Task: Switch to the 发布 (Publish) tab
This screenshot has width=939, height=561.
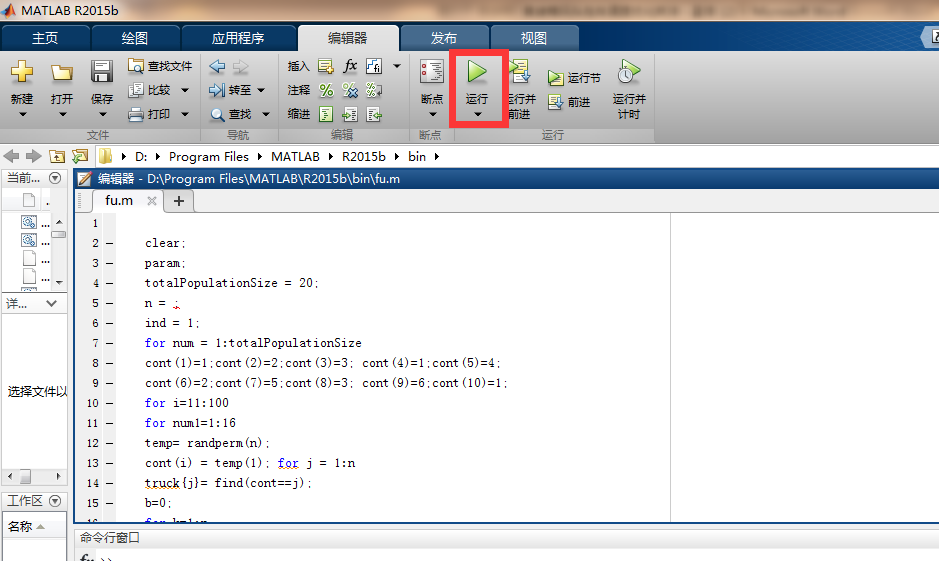Action: click(444, 38)
